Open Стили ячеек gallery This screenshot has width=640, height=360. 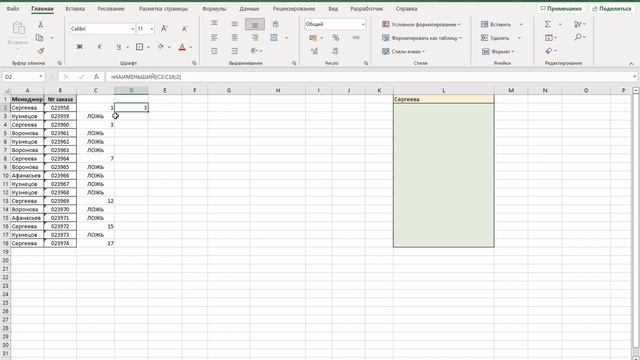404,51
